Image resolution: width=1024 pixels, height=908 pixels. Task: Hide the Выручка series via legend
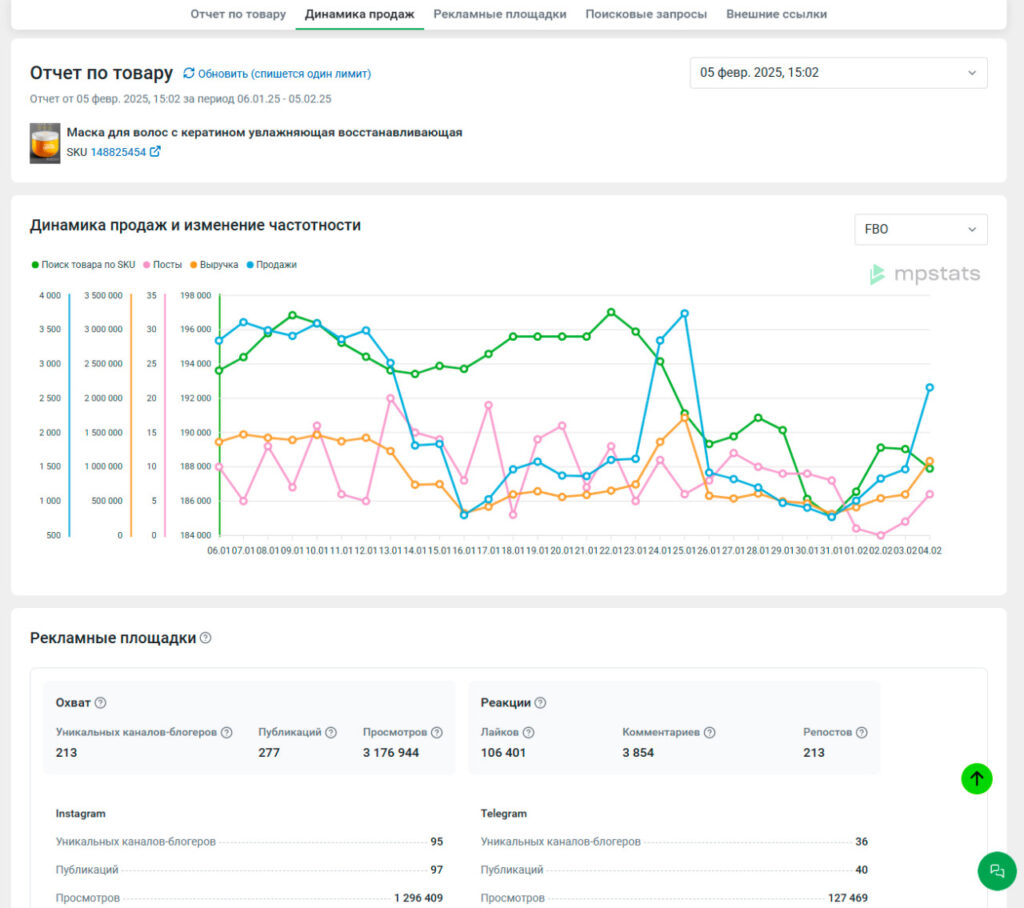[x=213, y=265]
